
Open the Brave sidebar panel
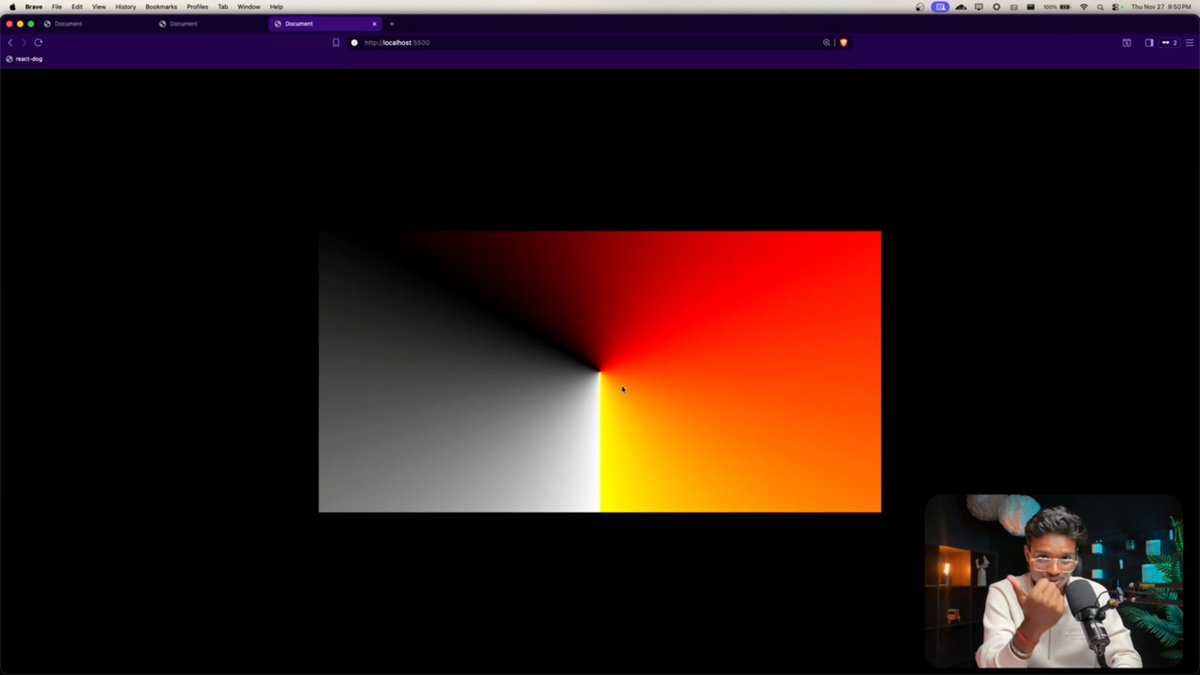click(1148, 42)
